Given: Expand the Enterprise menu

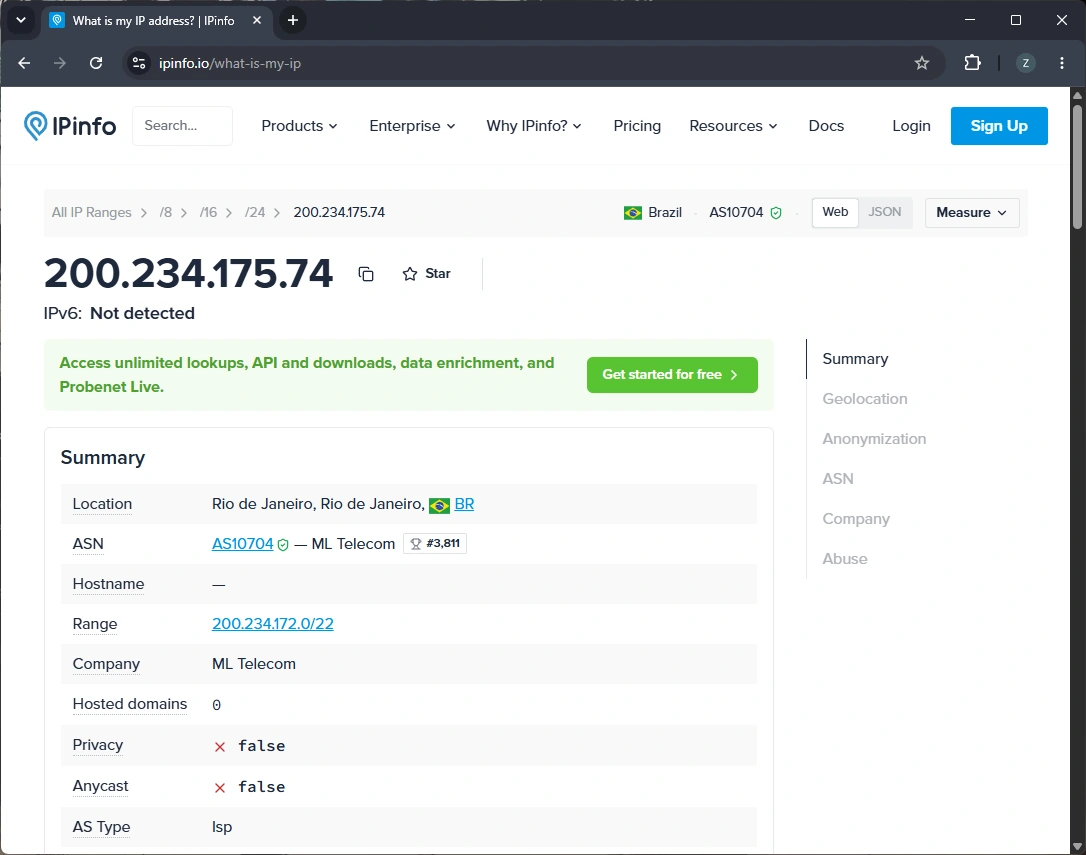Looking at the screenshot, I should [412, 125].
